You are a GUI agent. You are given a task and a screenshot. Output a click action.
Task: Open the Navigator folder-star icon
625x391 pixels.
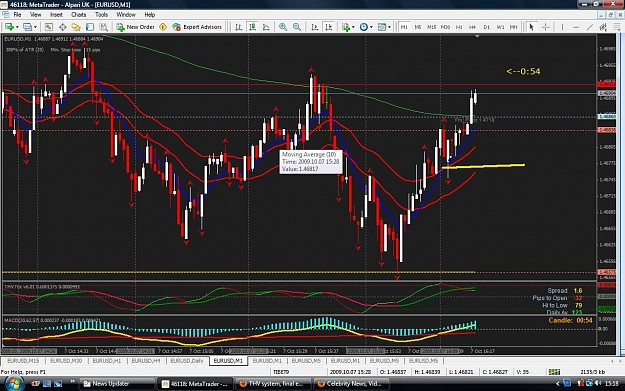(x=76, y=27)
